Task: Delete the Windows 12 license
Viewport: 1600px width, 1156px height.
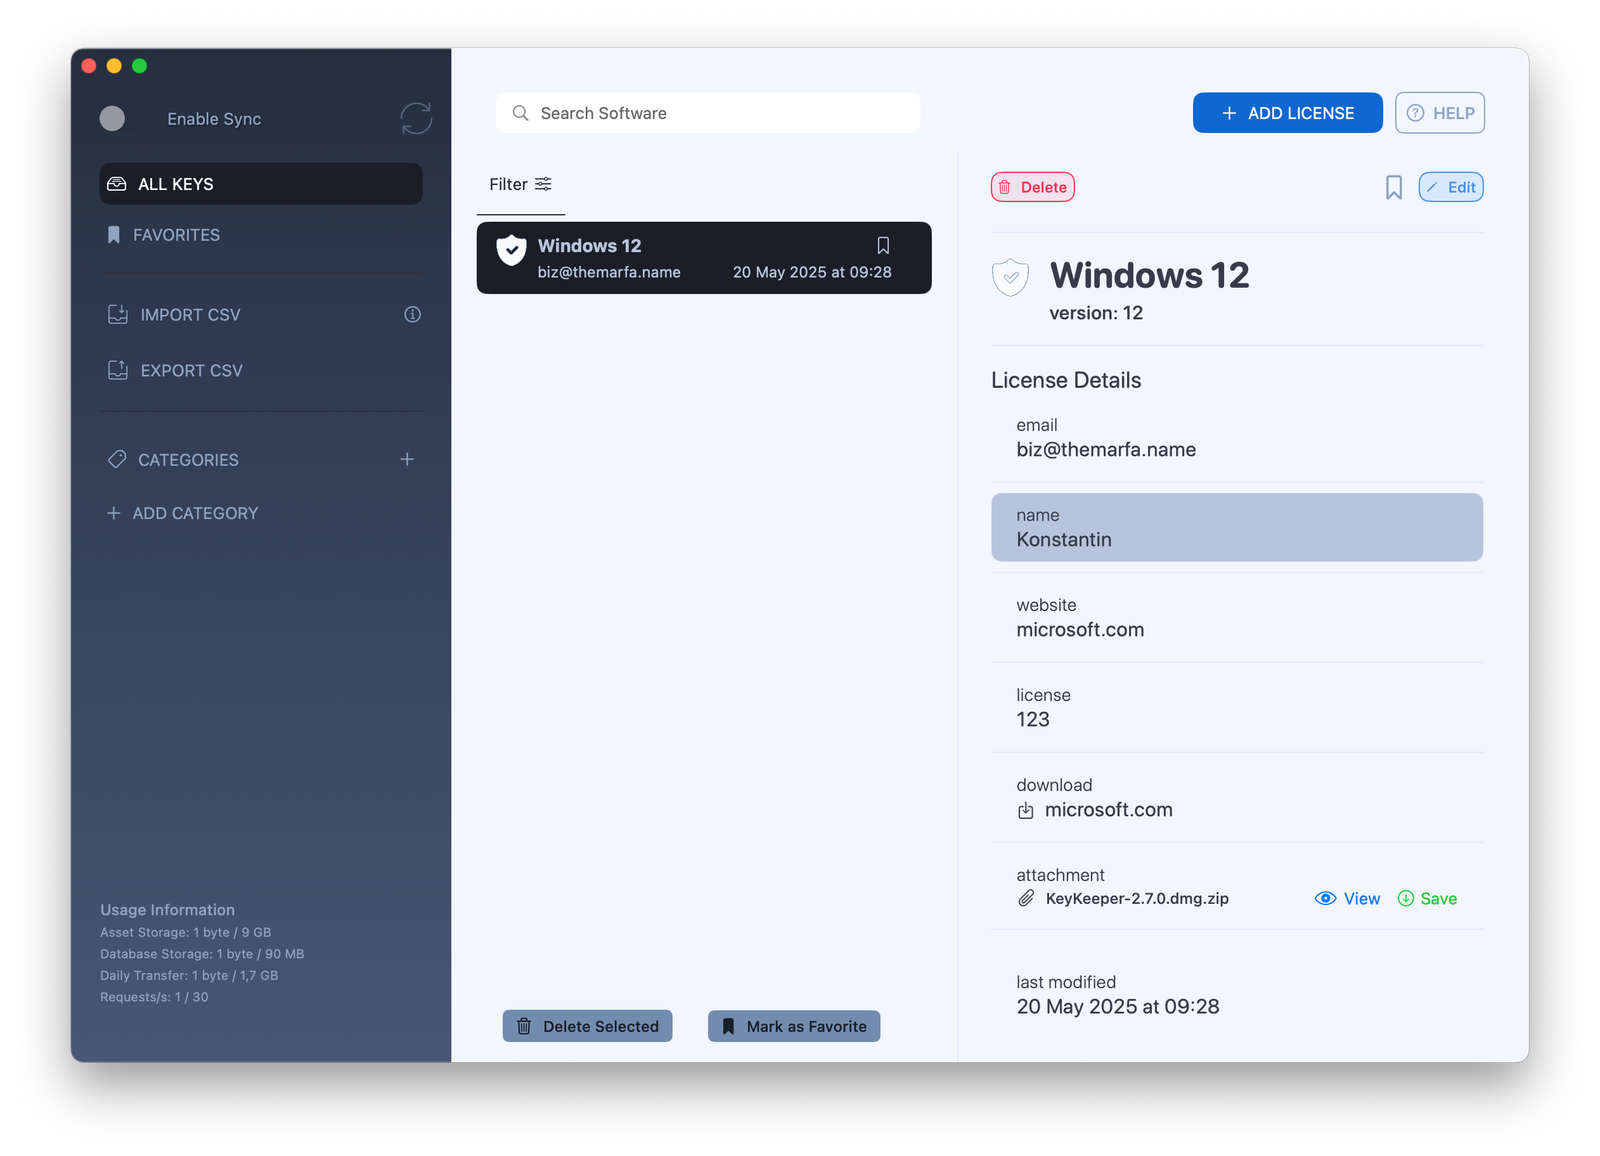Action: (x=1033, y=187)
